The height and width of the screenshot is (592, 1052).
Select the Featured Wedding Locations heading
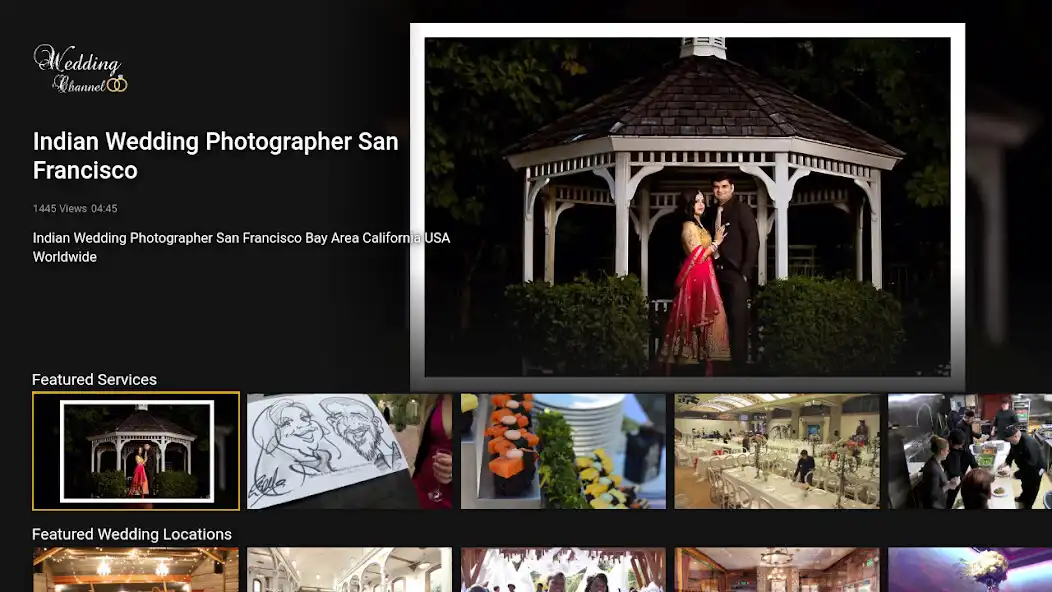click(131, 534)
